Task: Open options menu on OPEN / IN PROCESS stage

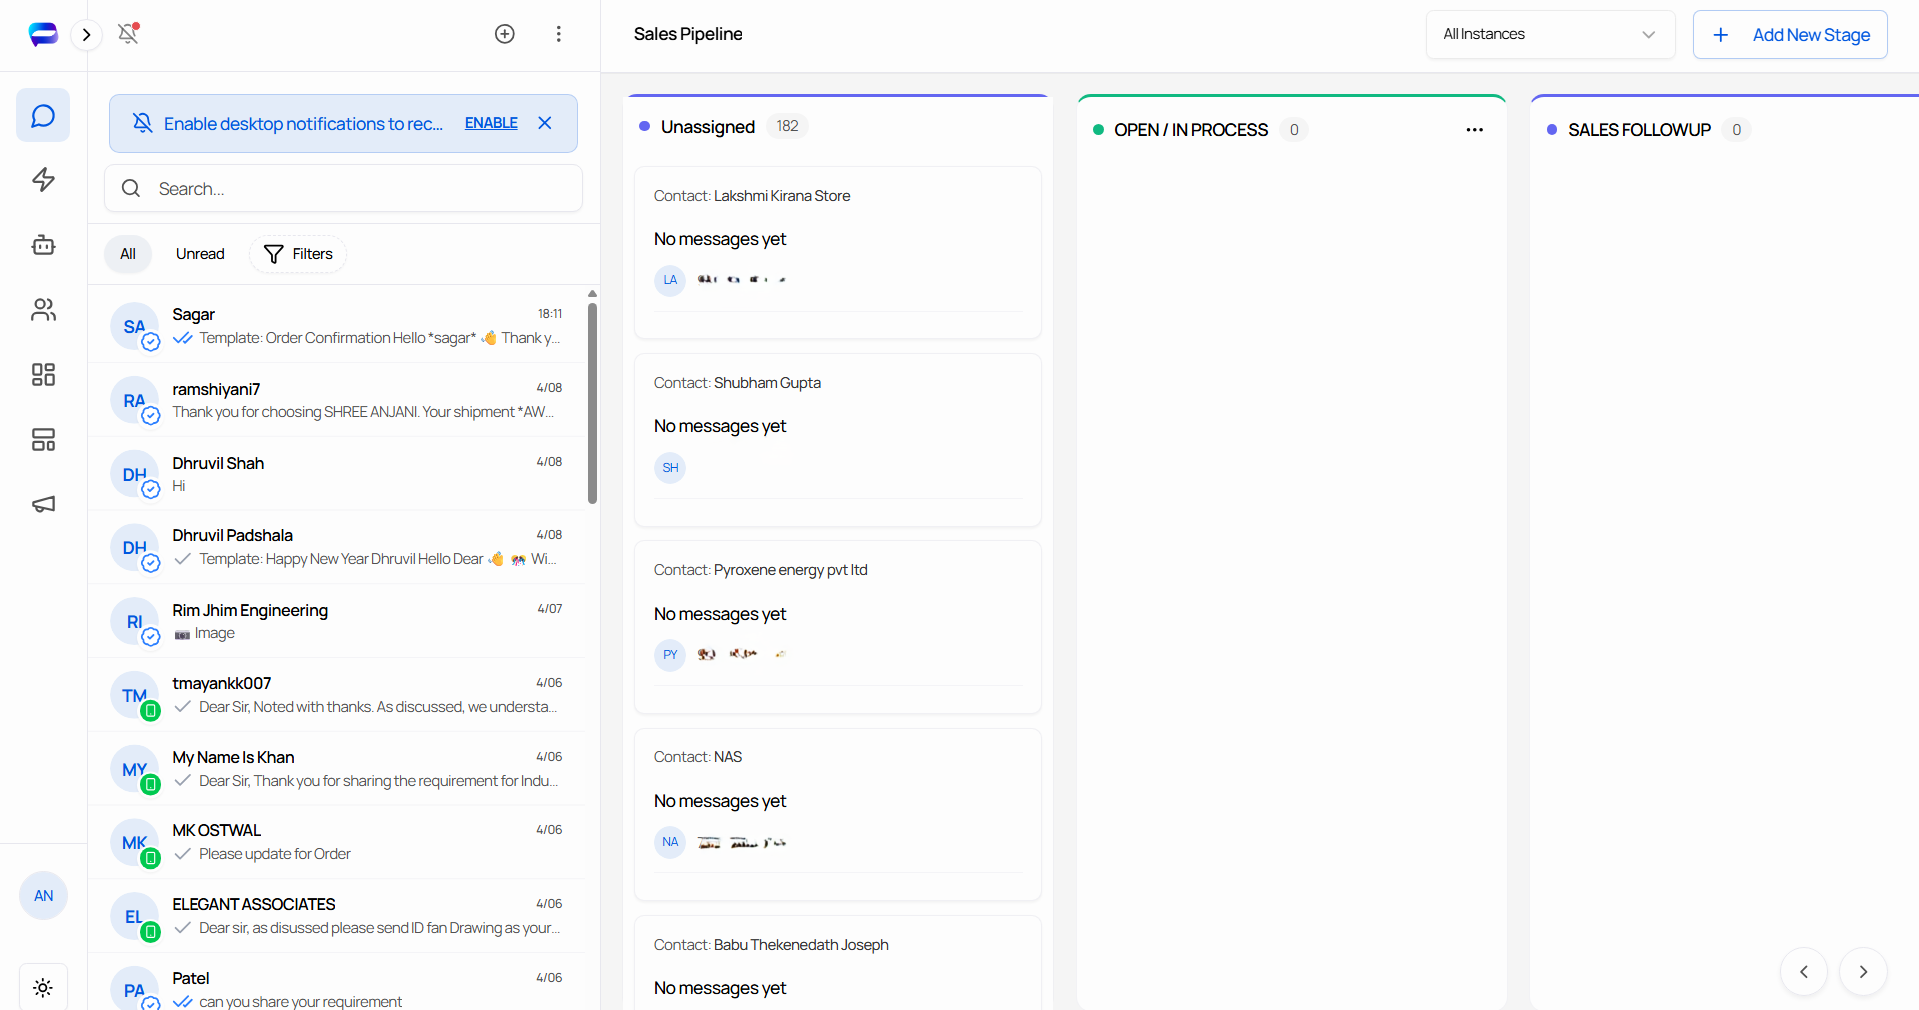Action: [x=1475, y=130]
